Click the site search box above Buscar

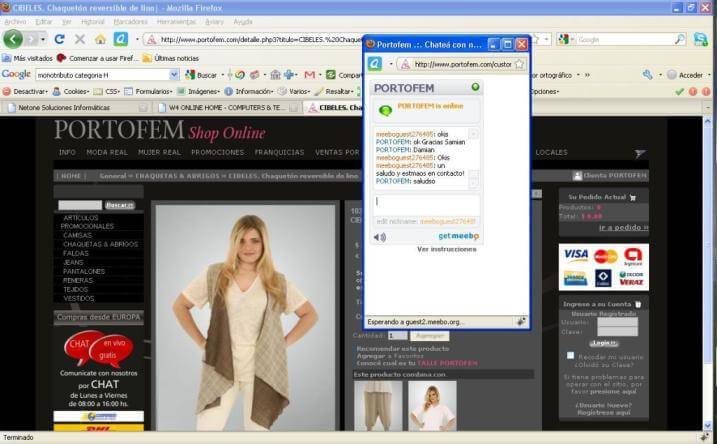80,205
